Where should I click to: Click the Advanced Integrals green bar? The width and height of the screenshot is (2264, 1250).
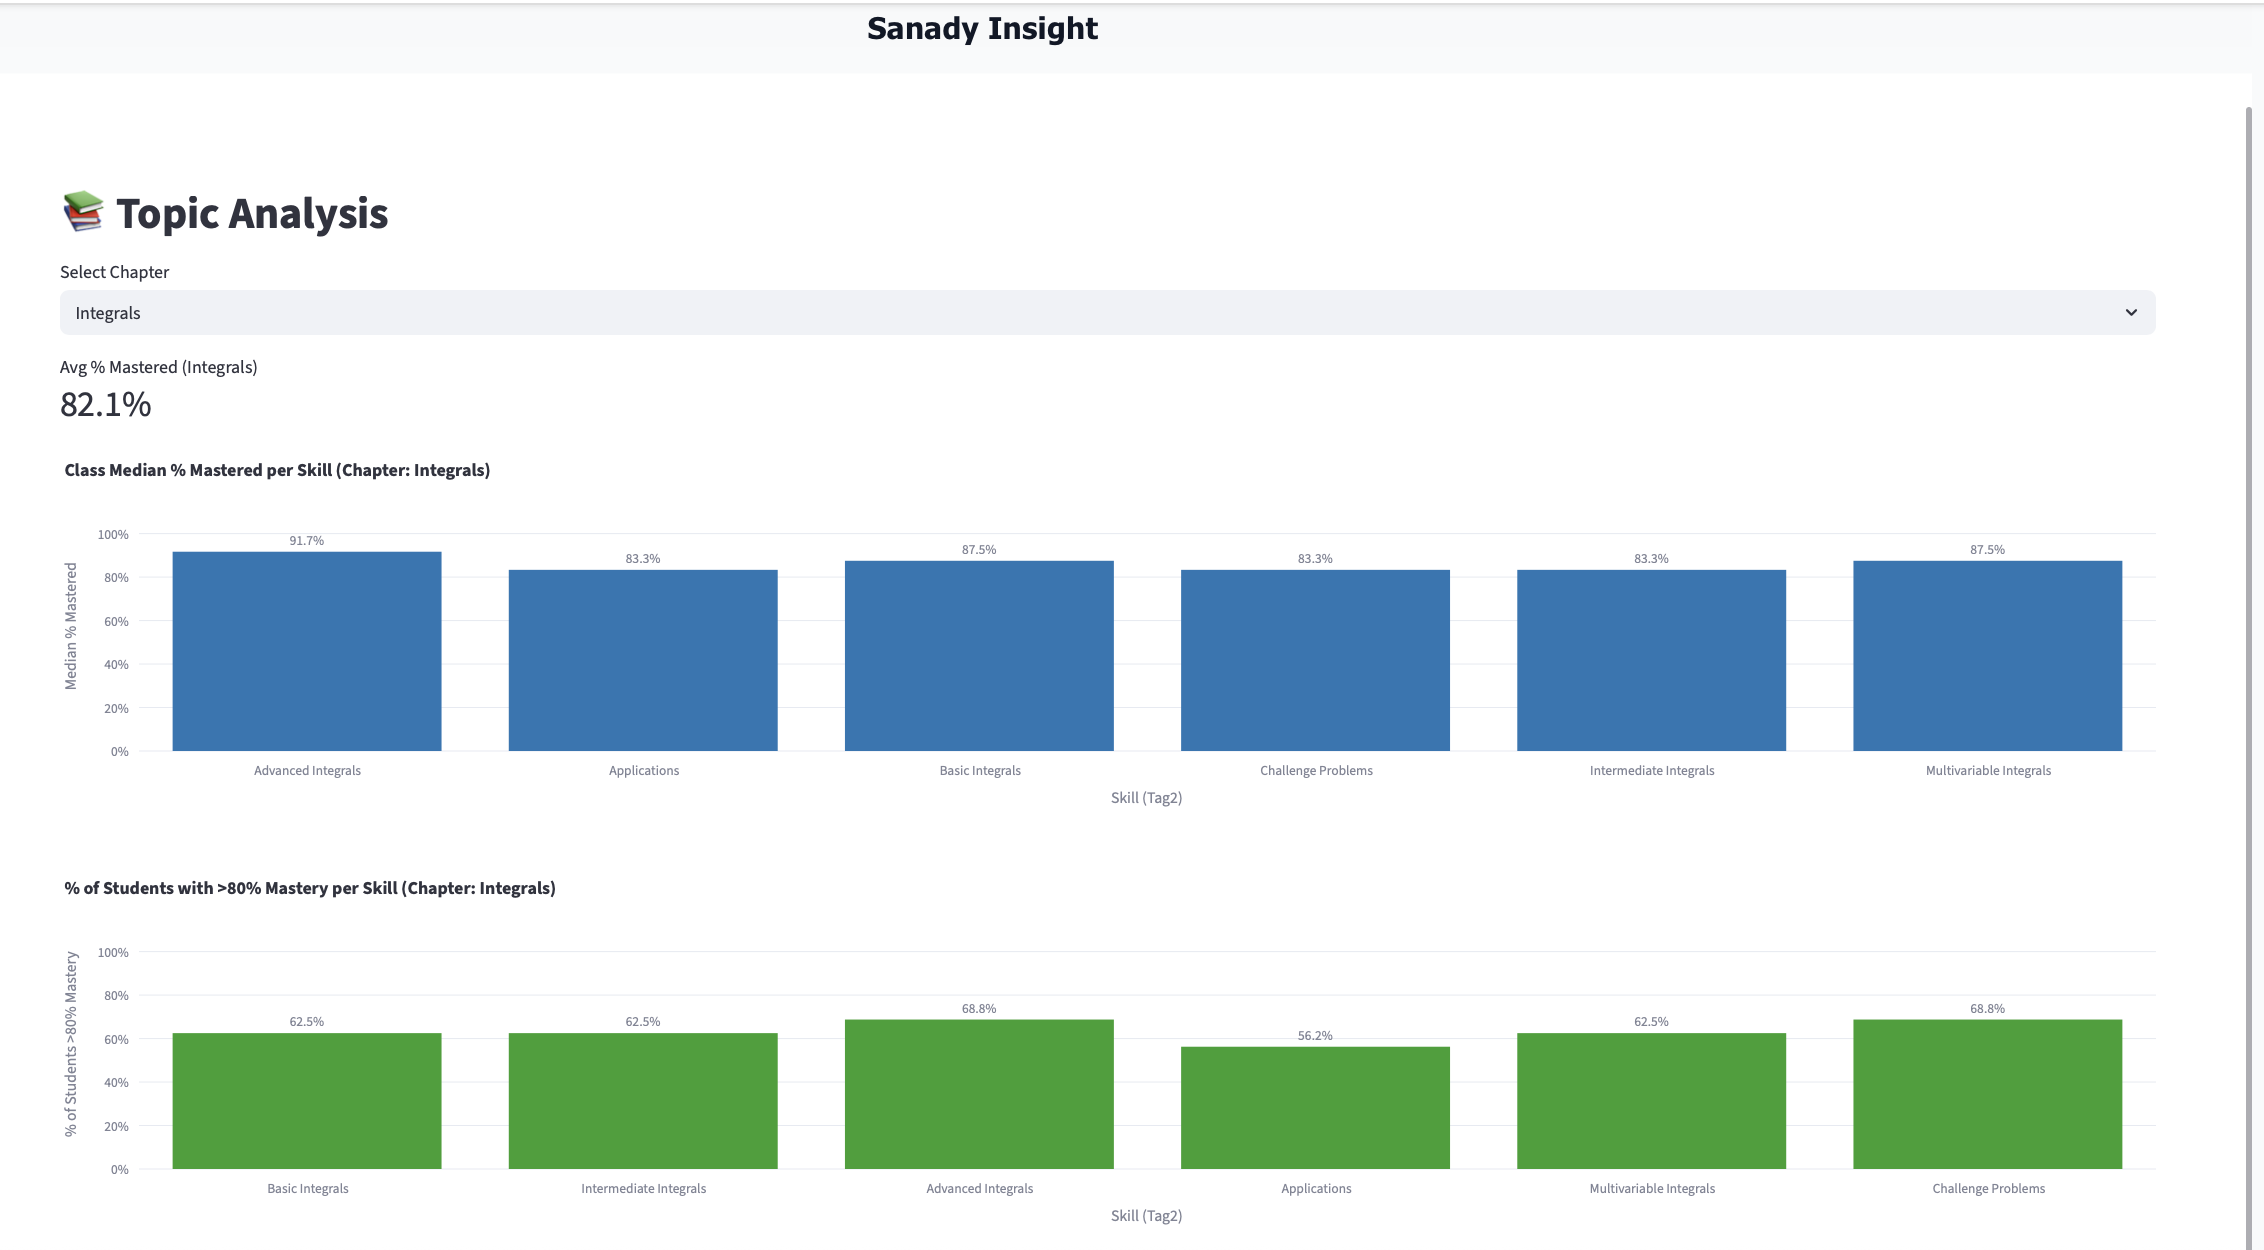pyautogui.click(x=979, y=1094)
